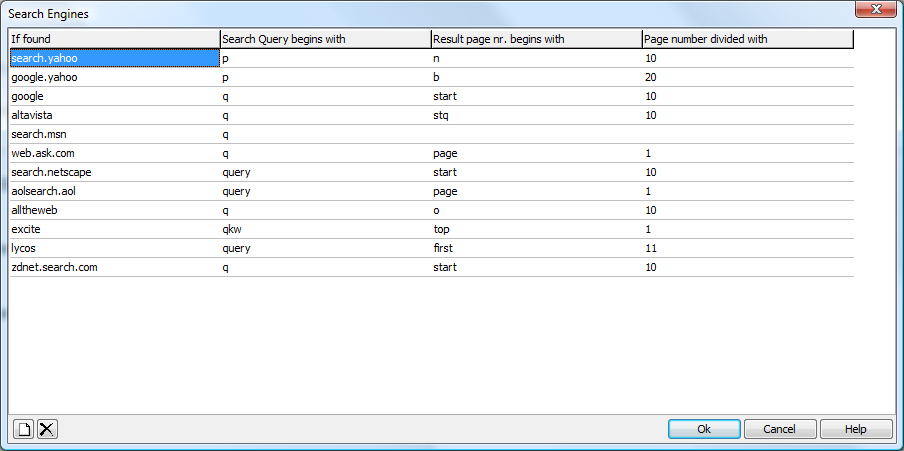Click the start cell in zdnet.search.com row
The width and height of the screenshot is (904, 451).
pyautogui.click(x=537, y=268)
